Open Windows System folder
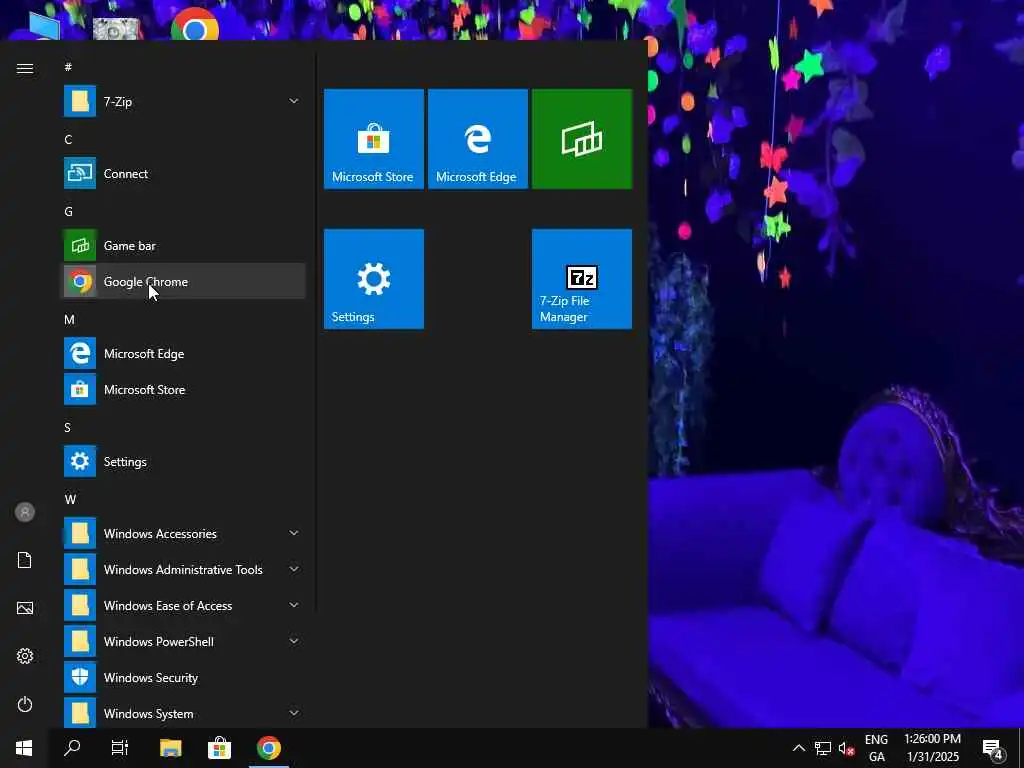1024x768 pixels. point(183,713)
